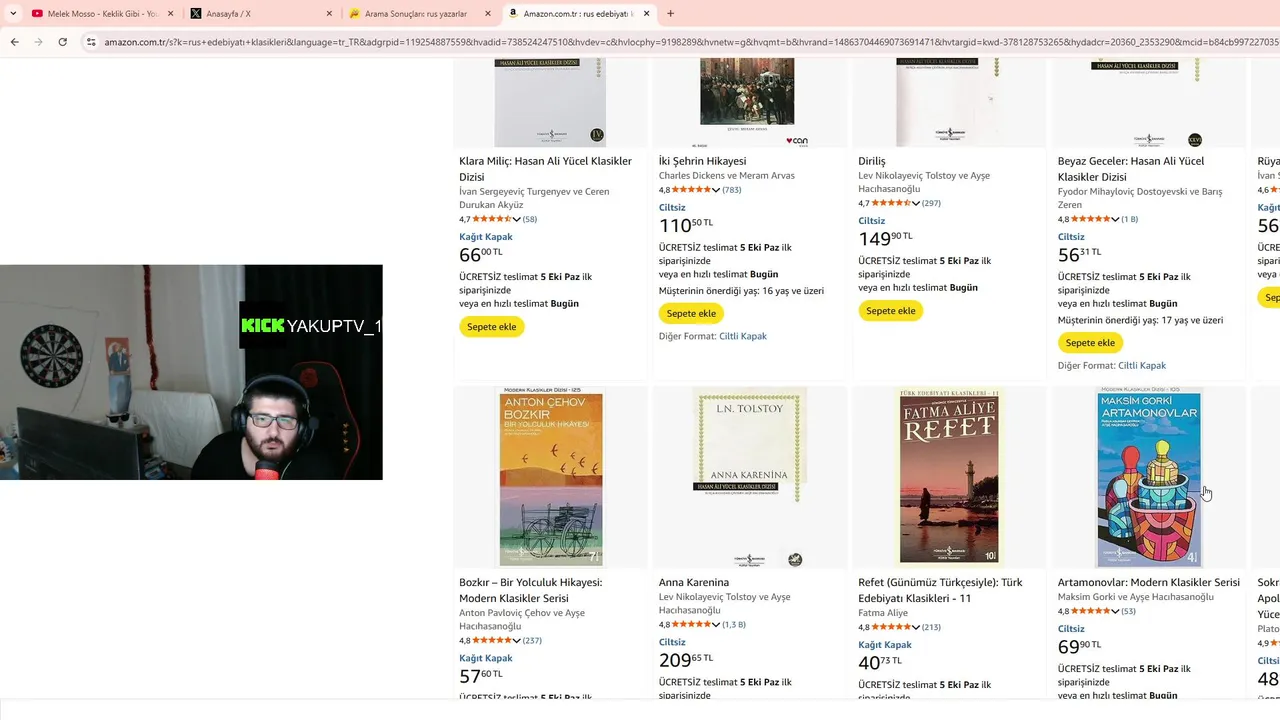Open the tab search chevron button
Viewport: 1280px width, 720px height.
pyautogui.click(x=13, y=14)
